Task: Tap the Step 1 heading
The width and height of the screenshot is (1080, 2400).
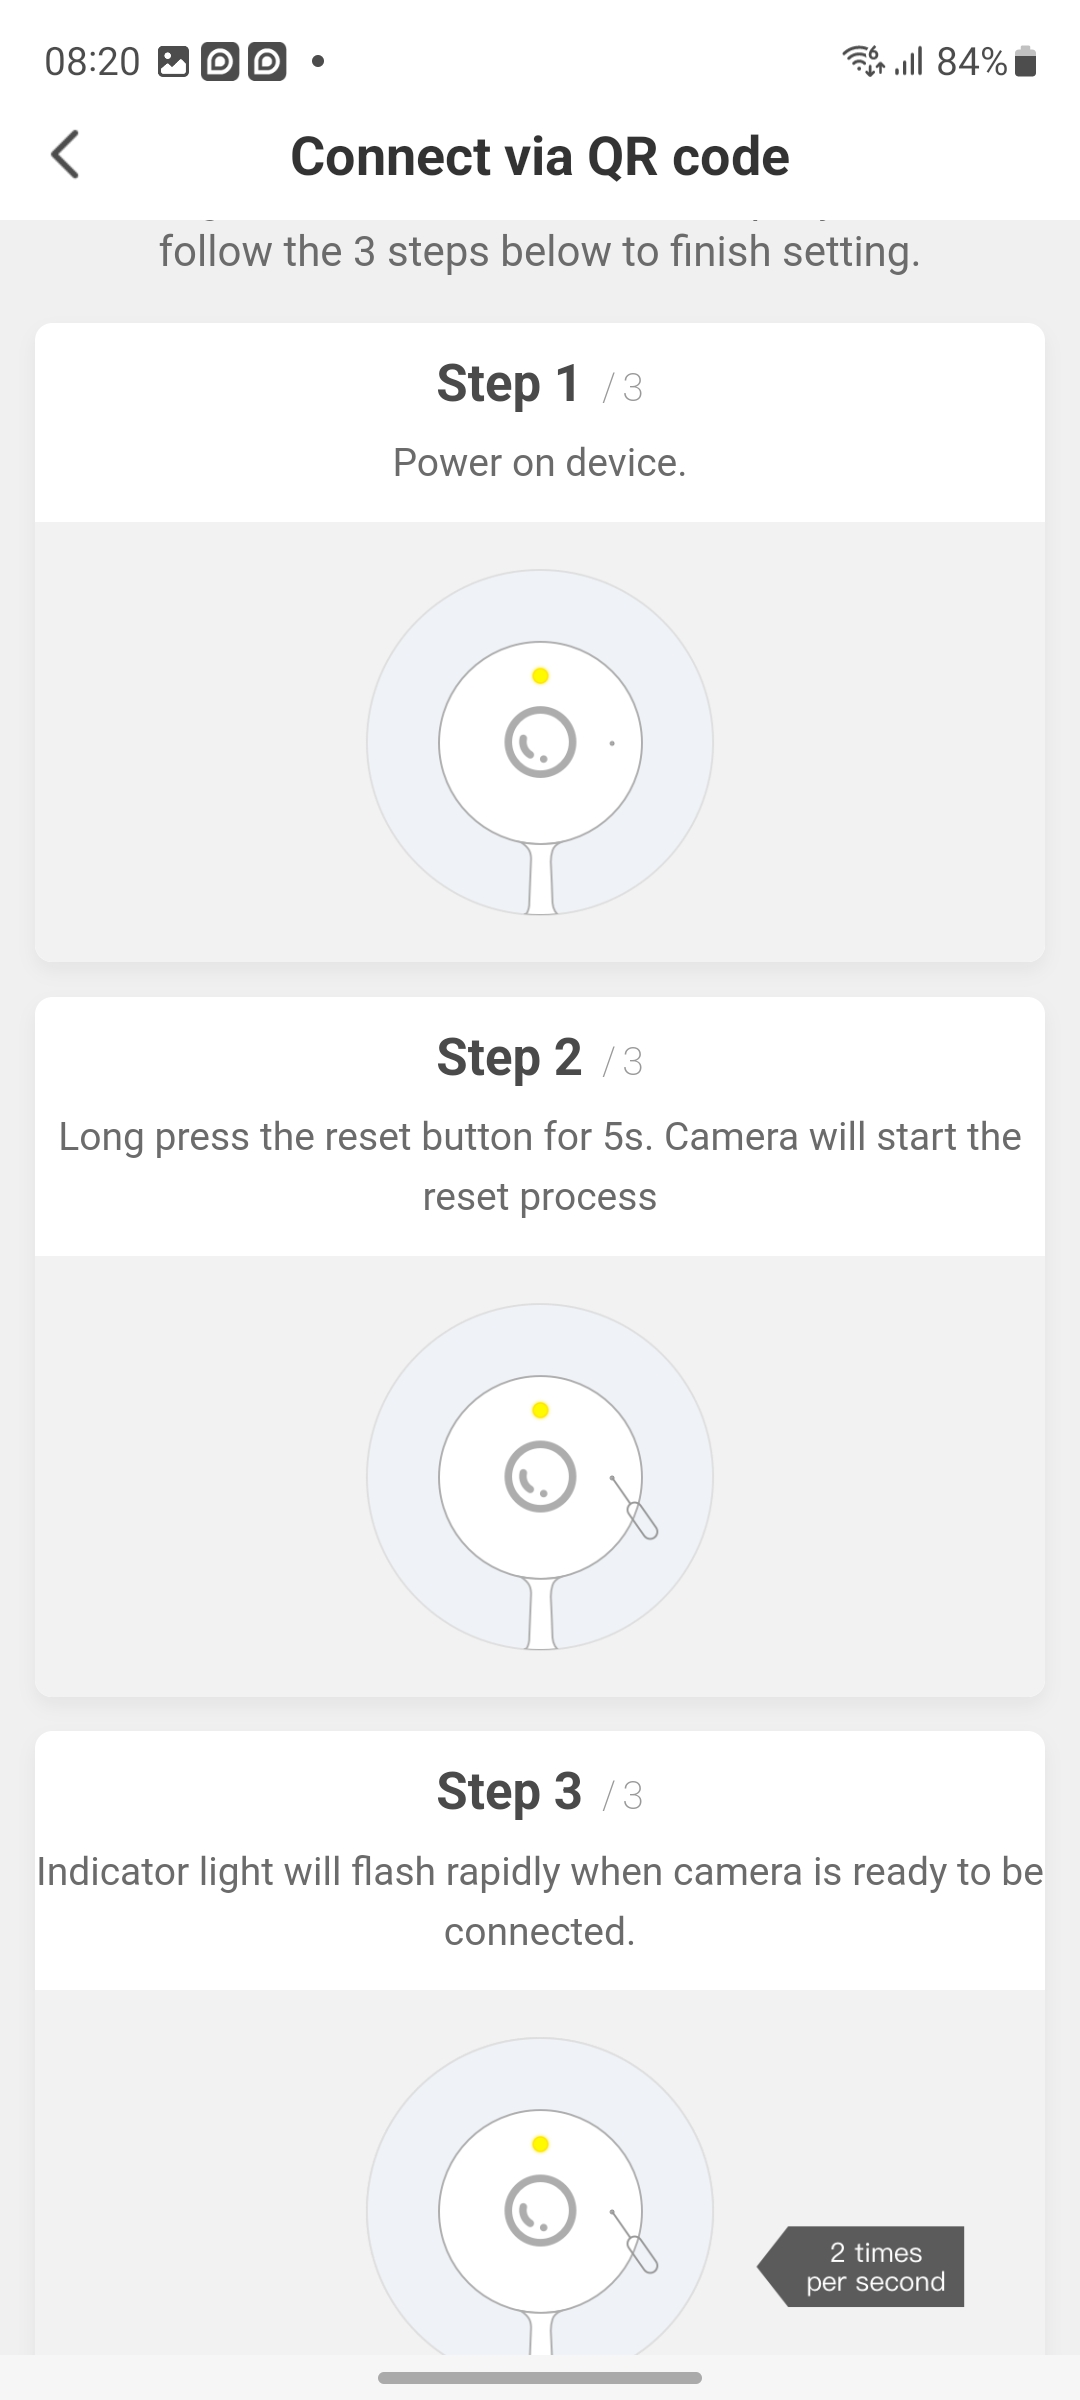Action: point(509,384)
